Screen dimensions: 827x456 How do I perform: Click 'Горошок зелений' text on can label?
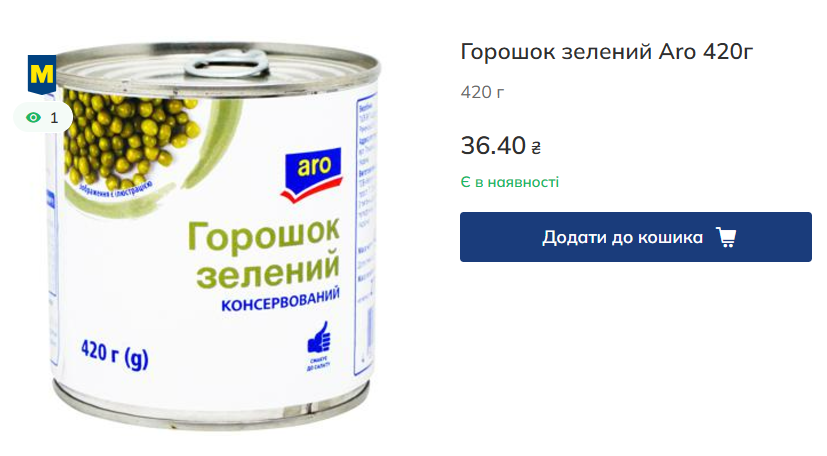tap(264, 253)
